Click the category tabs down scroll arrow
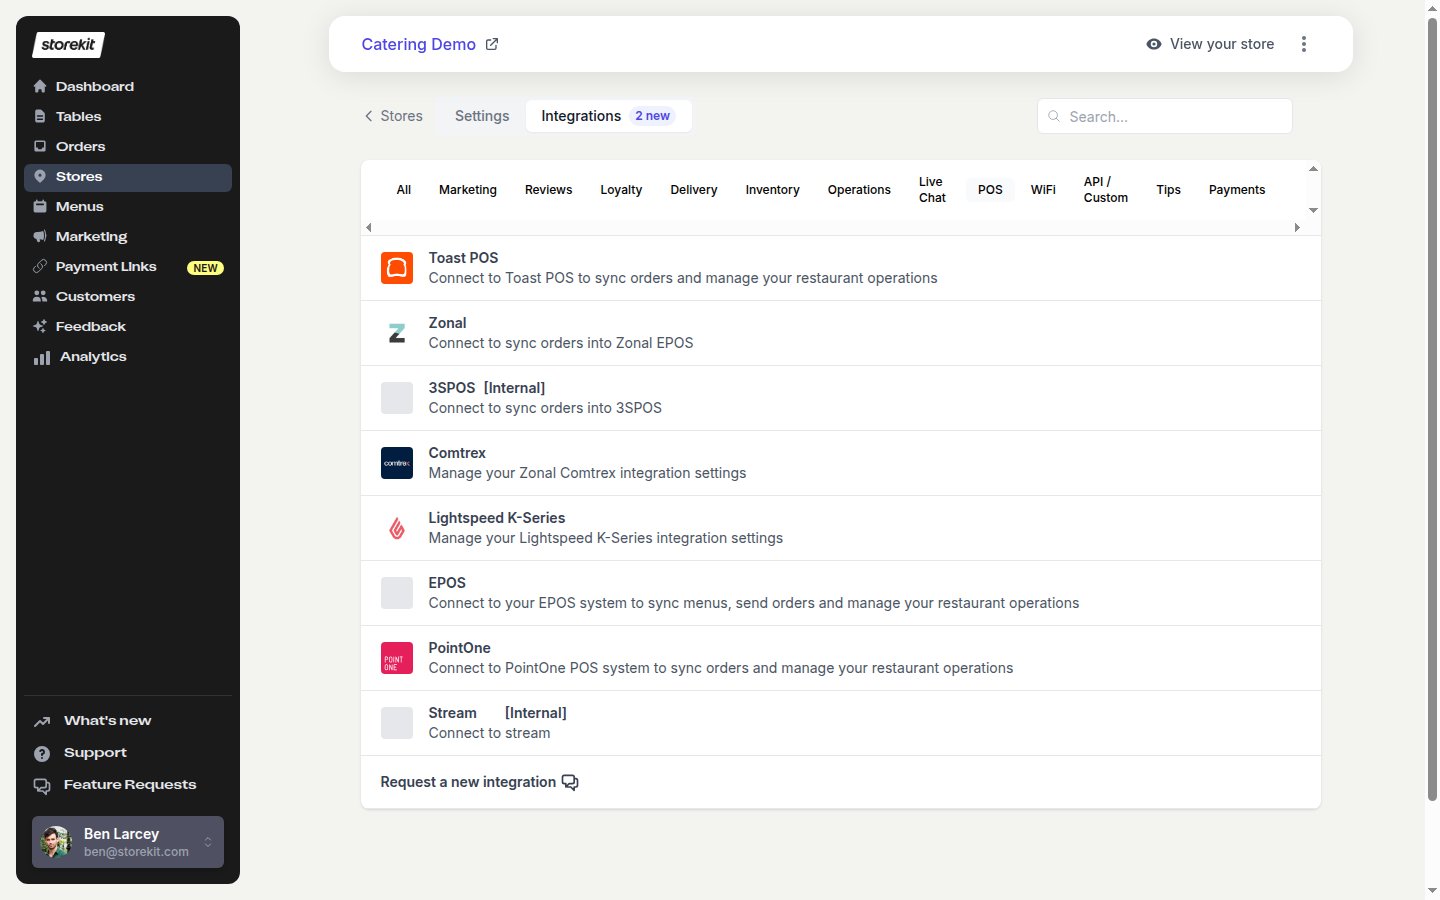Image resolution: width=1440 pixels, height=900 pixels. (x=1313, y=210)
